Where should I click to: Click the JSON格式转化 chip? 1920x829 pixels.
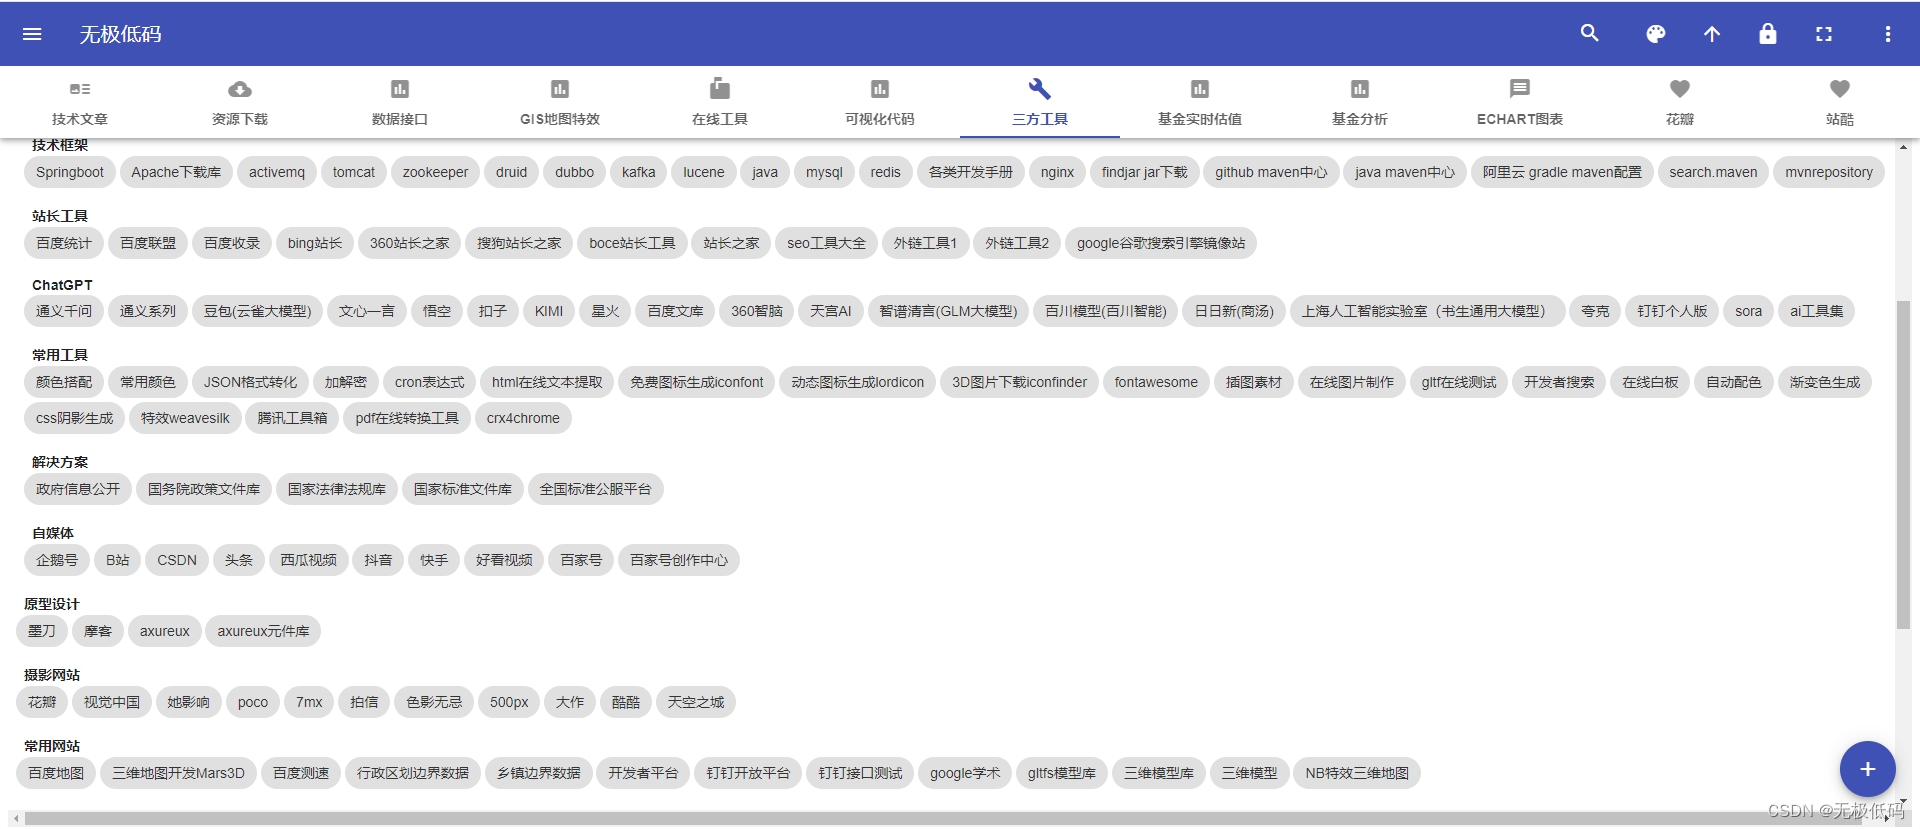click(x=250, y=382)
